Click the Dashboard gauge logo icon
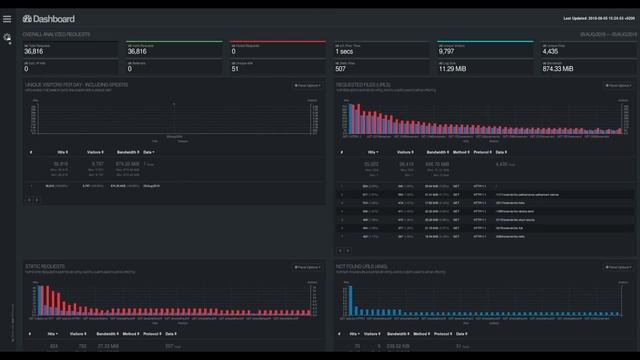The height and width of the screenshot is (360, 640). click(27, 19)
